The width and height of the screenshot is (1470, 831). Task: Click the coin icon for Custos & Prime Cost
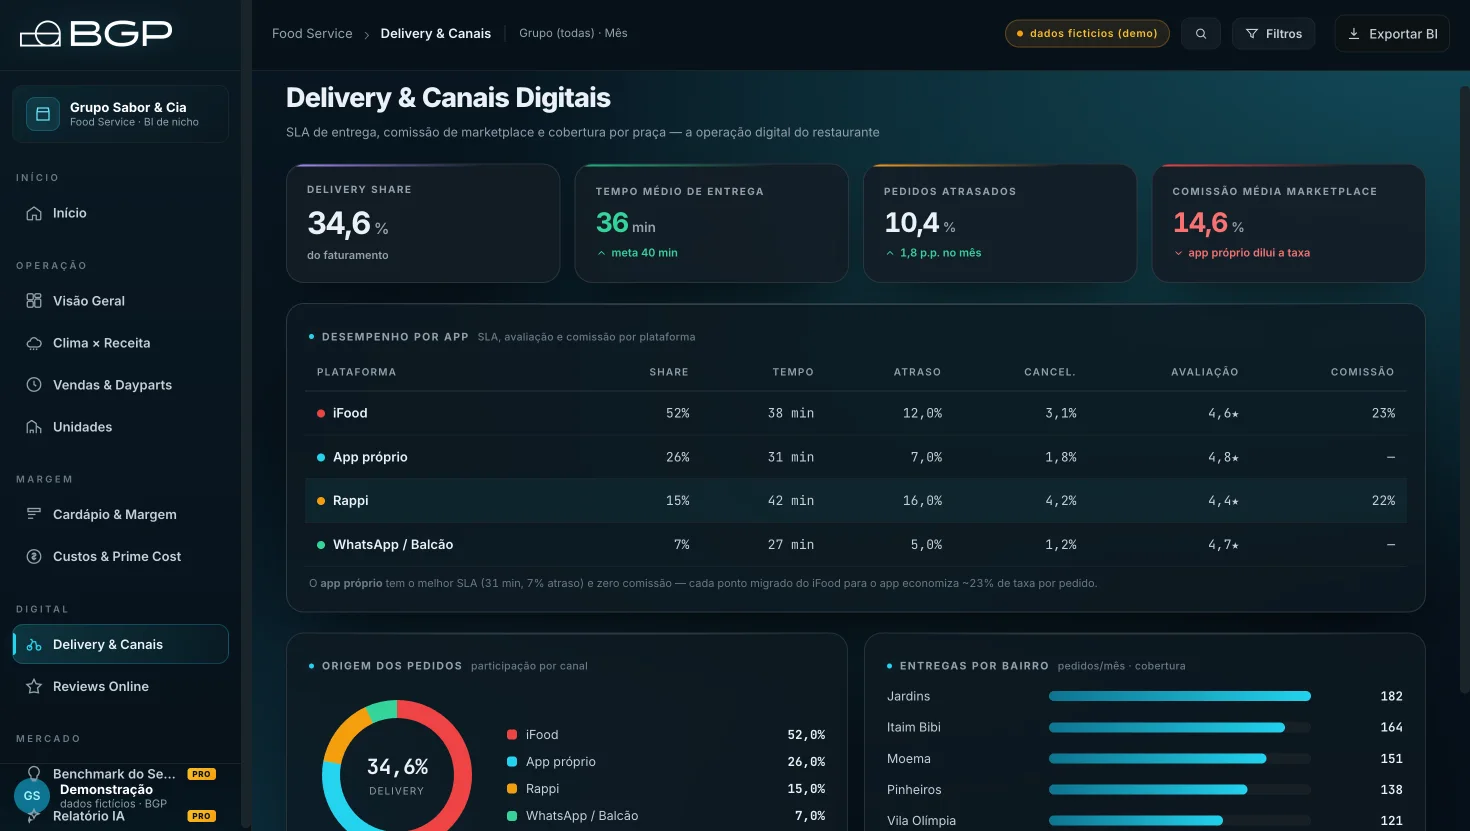pos(34,557)
